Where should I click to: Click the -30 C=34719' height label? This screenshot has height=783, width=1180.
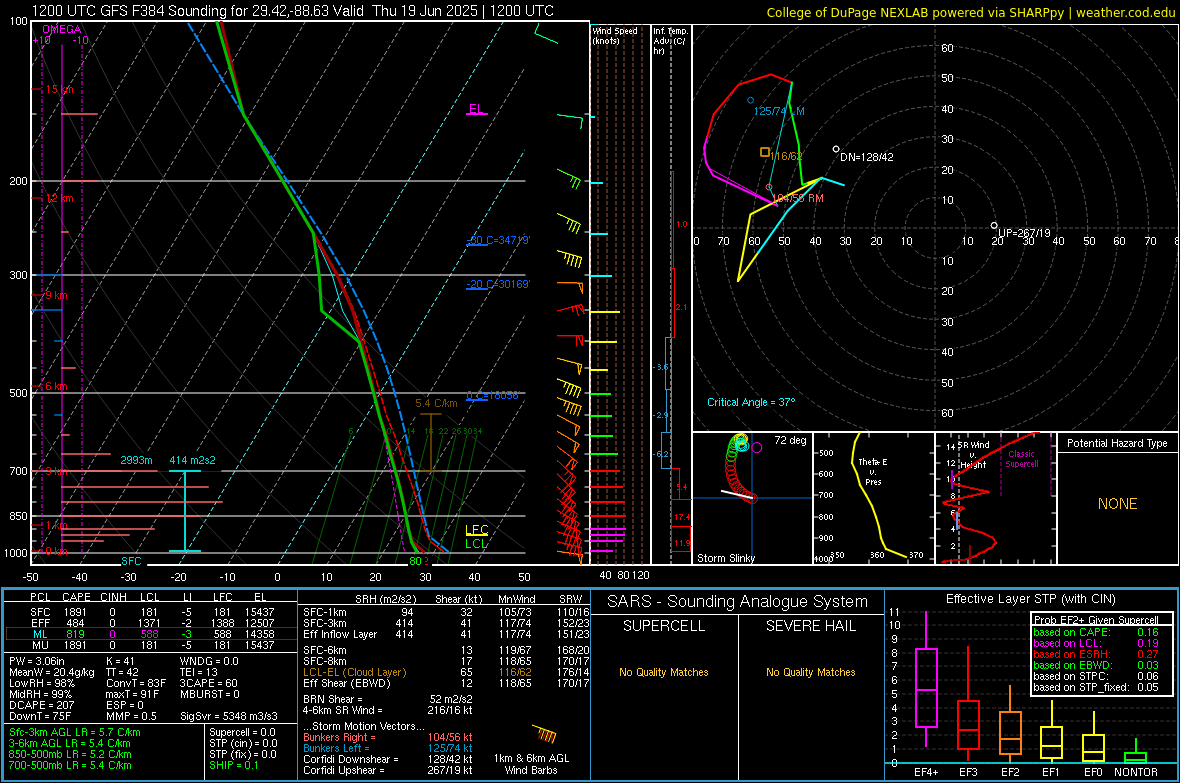point(499,240)
